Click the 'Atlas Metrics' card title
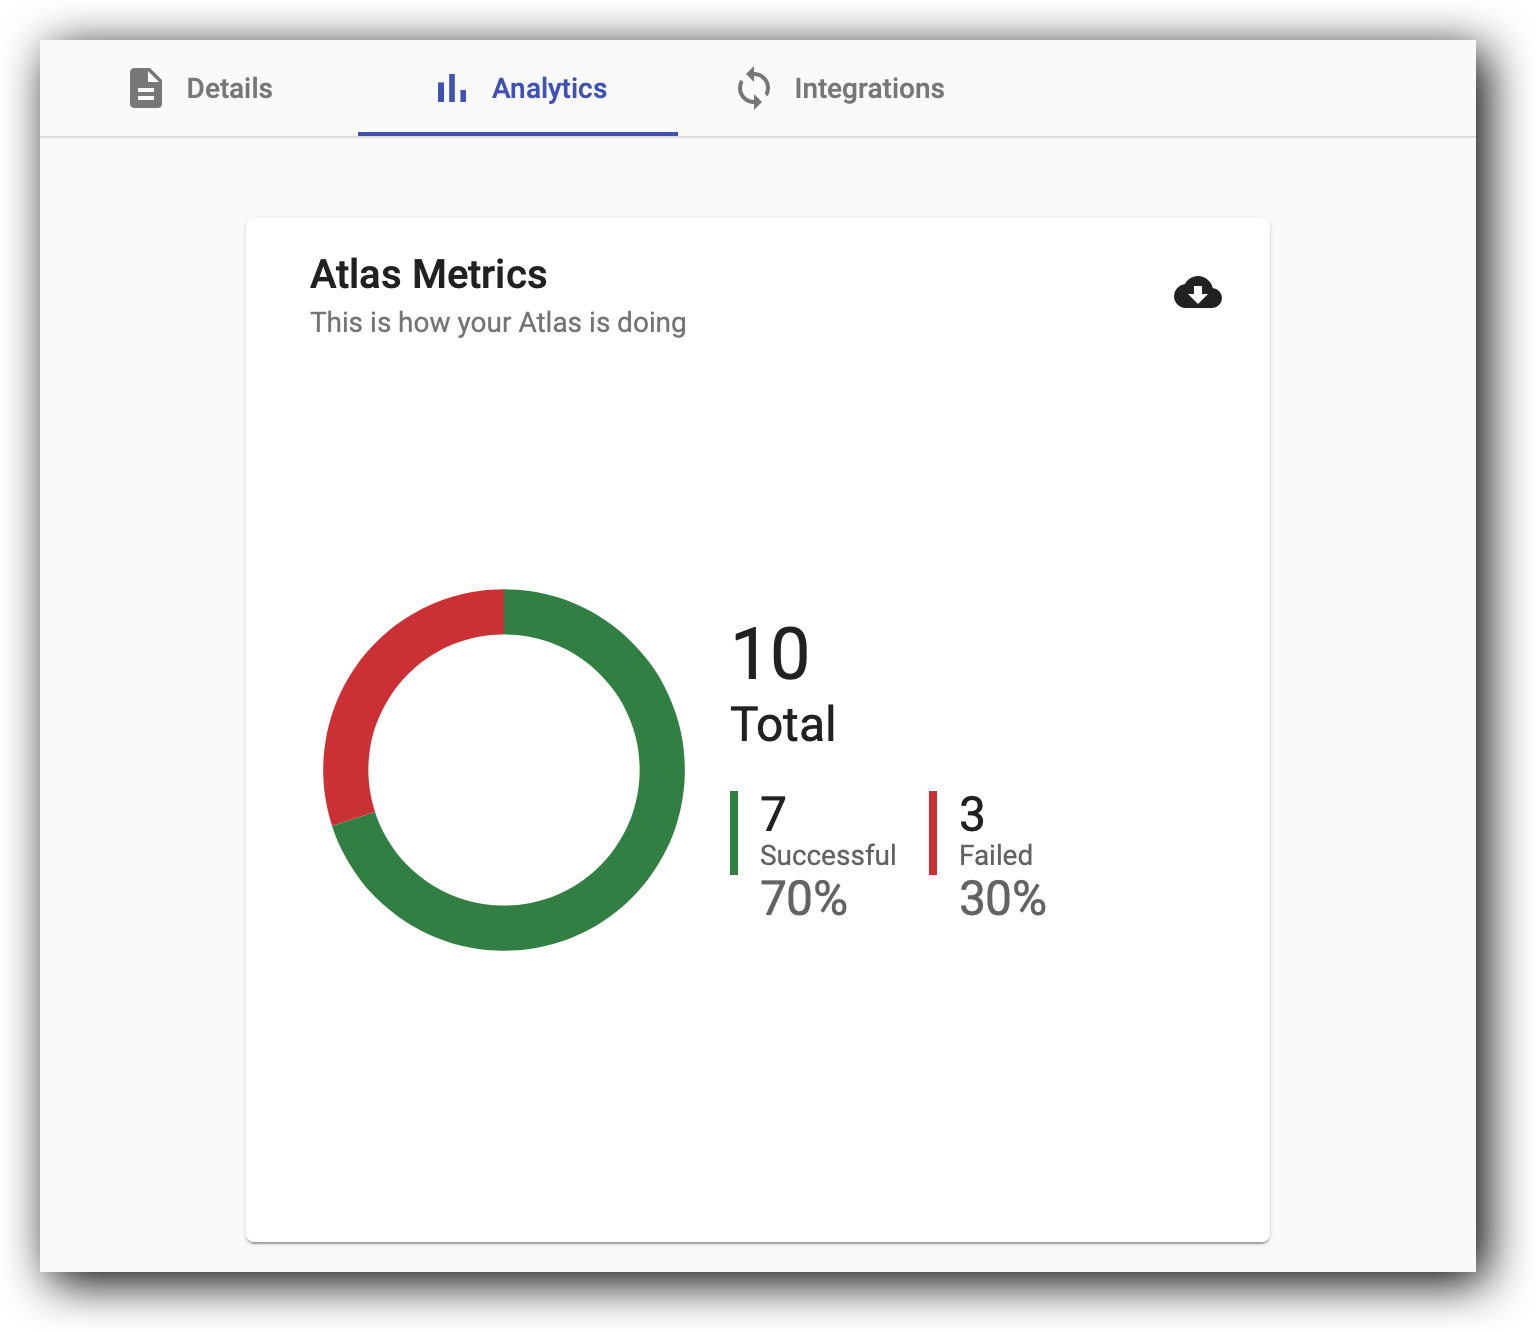The width and height of the screenshot is (1536, 1332). coord(428,274)
